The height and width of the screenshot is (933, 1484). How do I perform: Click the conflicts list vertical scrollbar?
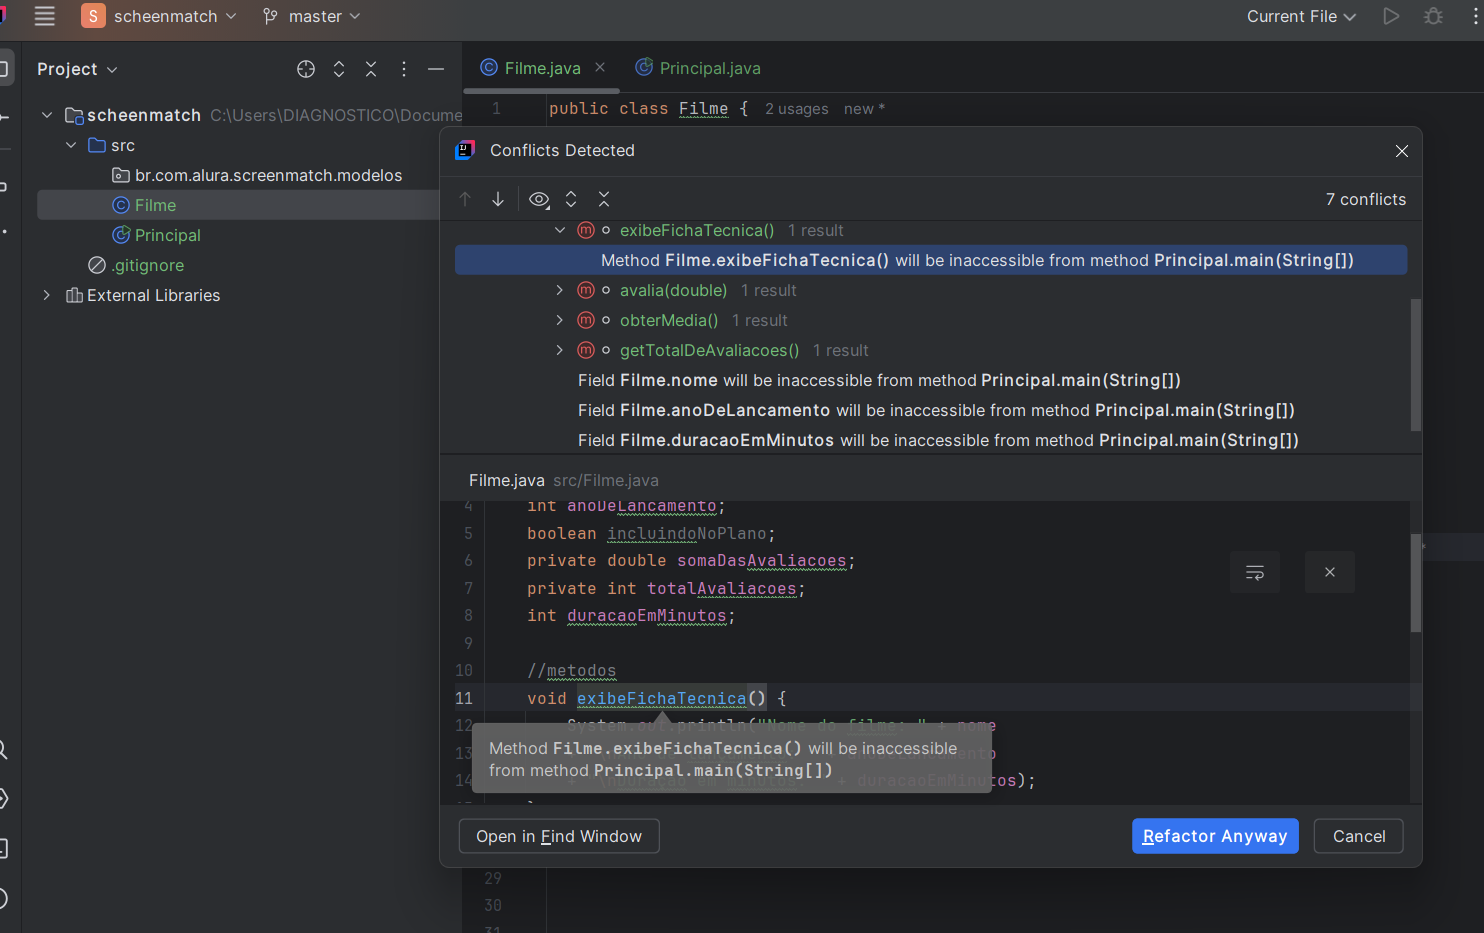(x=1415, y=365)
